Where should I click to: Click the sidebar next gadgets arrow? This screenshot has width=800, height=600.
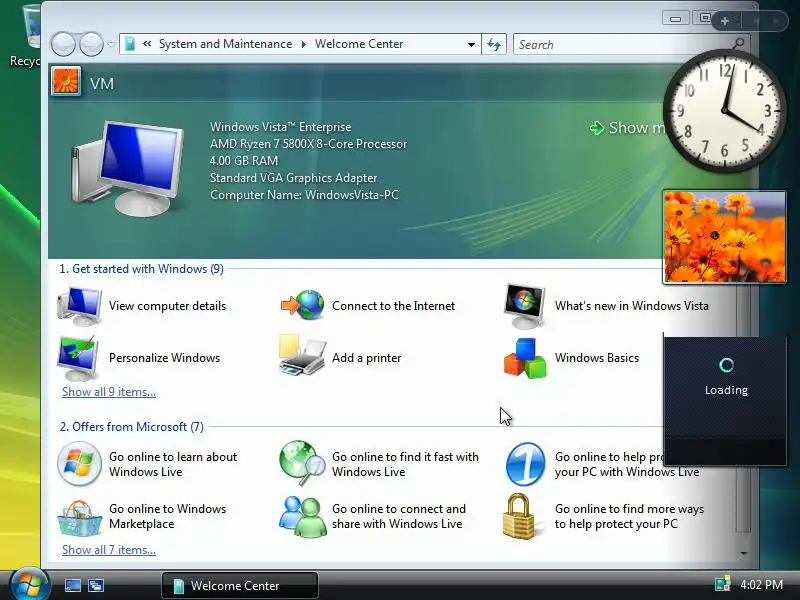(x=776, y=21)
